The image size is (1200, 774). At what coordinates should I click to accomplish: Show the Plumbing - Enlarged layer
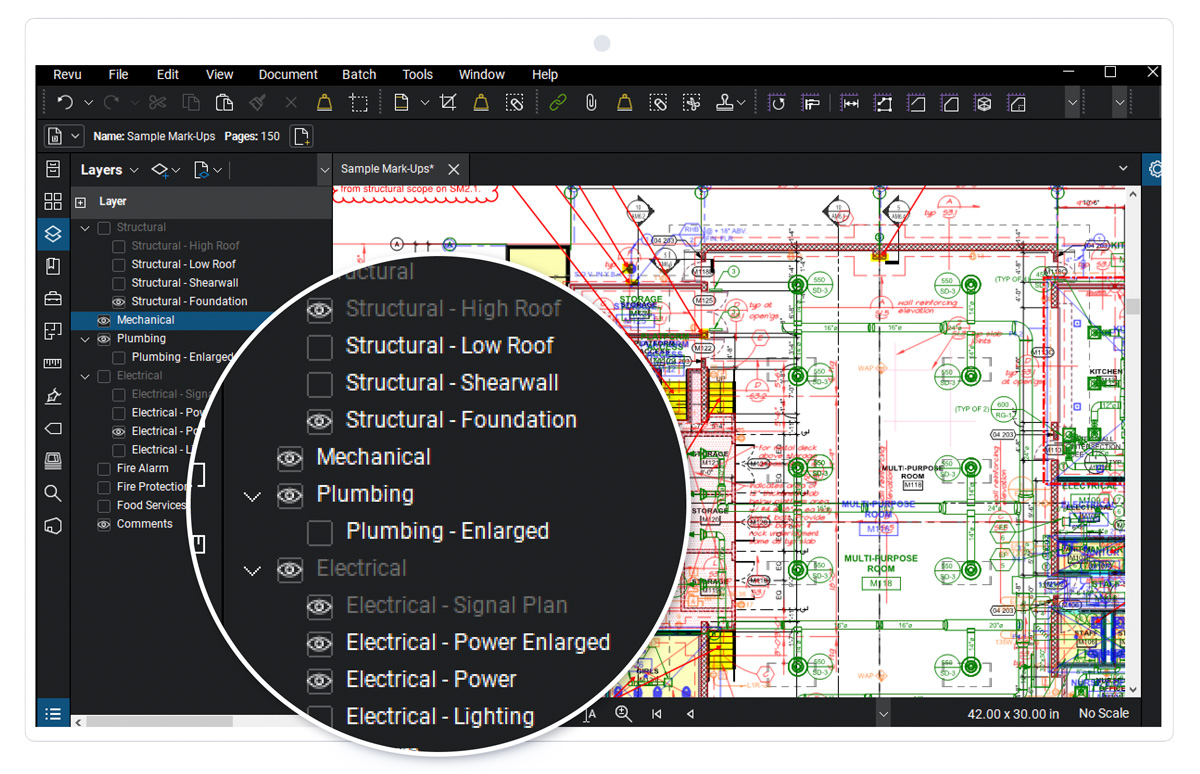[119, 357]
